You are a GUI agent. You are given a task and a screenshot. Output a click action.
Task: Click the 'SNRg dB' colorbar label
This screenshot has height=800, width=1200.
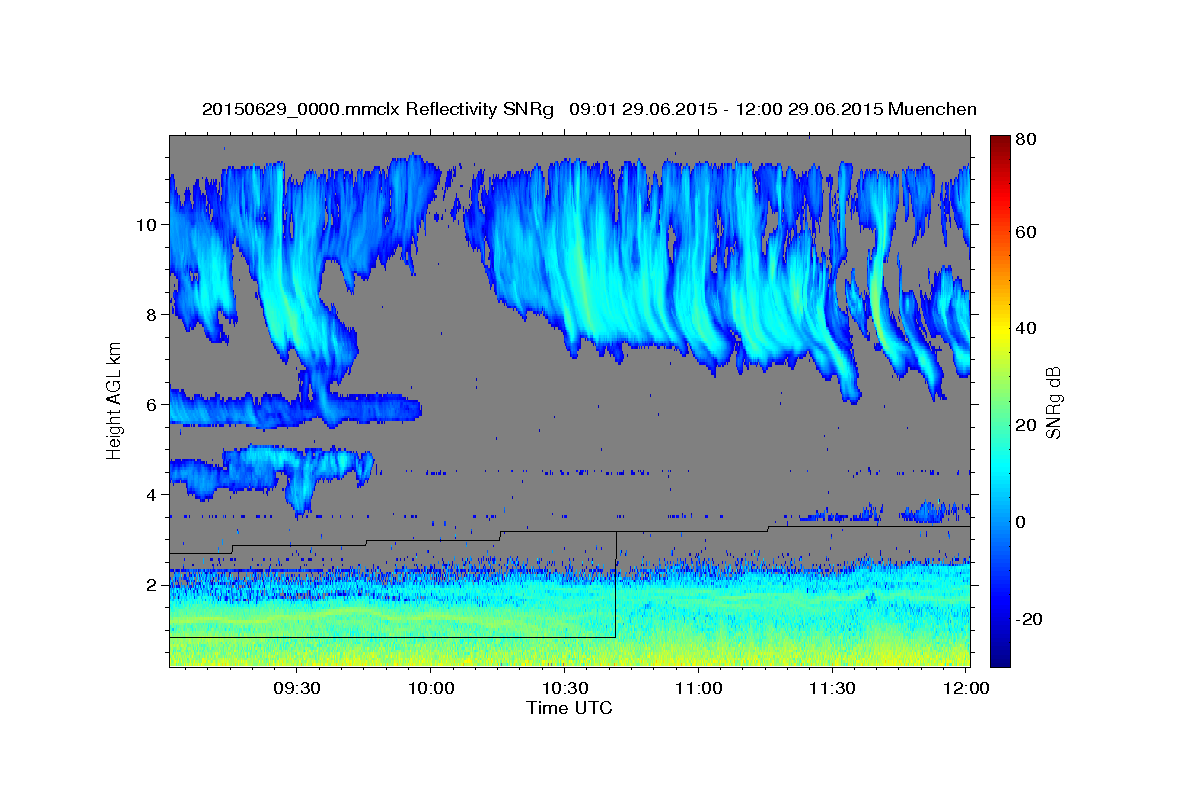[1053, 402]
